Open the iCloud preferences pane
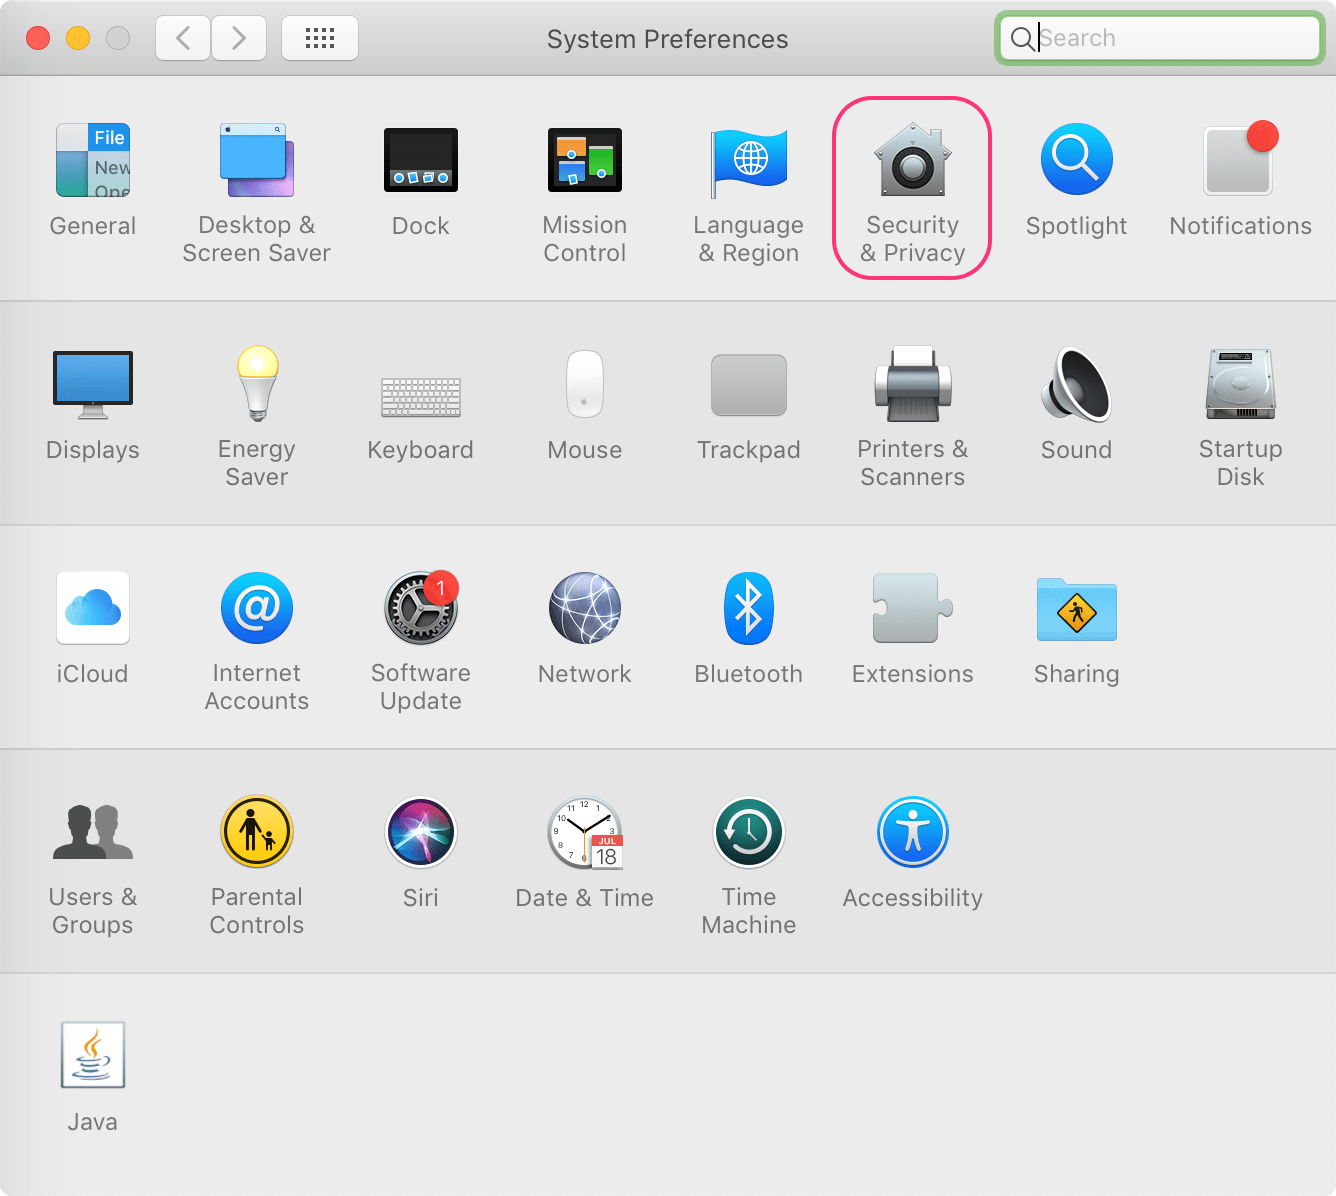Viewport: 1336px width, 1196px height. point(93,609)
